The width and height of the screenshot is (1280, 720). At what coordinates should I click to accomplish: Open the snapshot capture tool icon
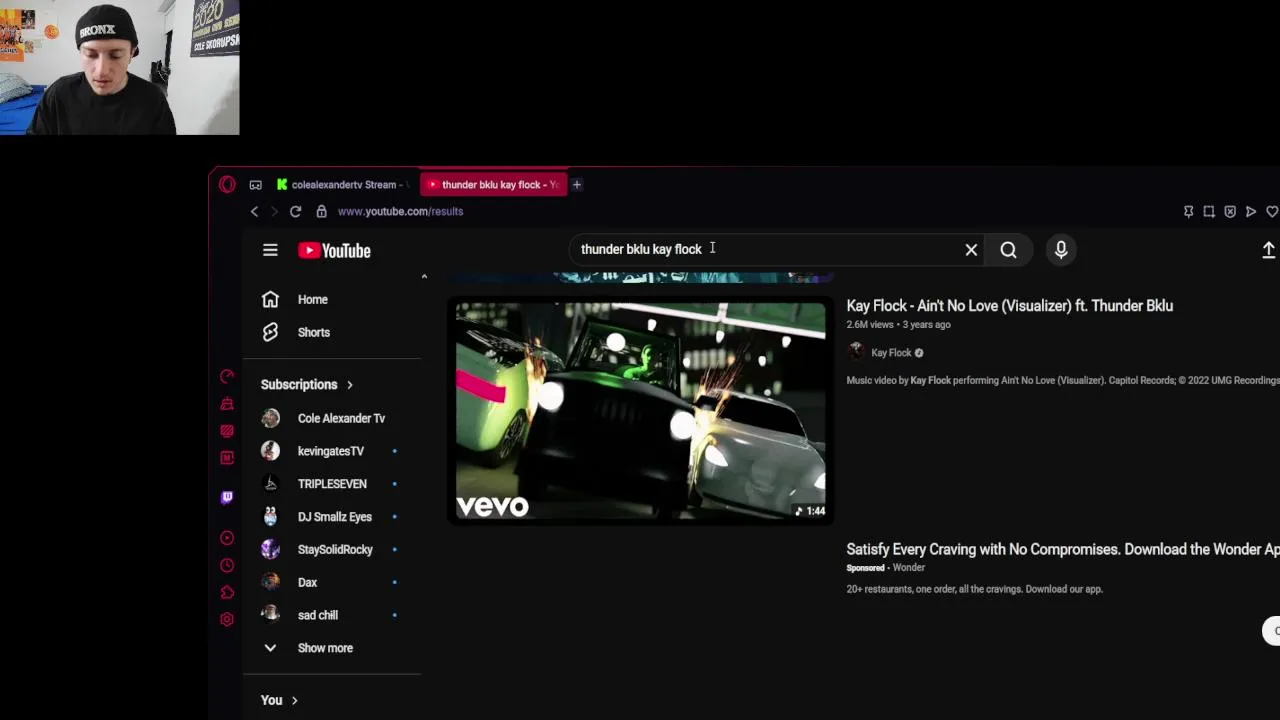click(1209, 212)
